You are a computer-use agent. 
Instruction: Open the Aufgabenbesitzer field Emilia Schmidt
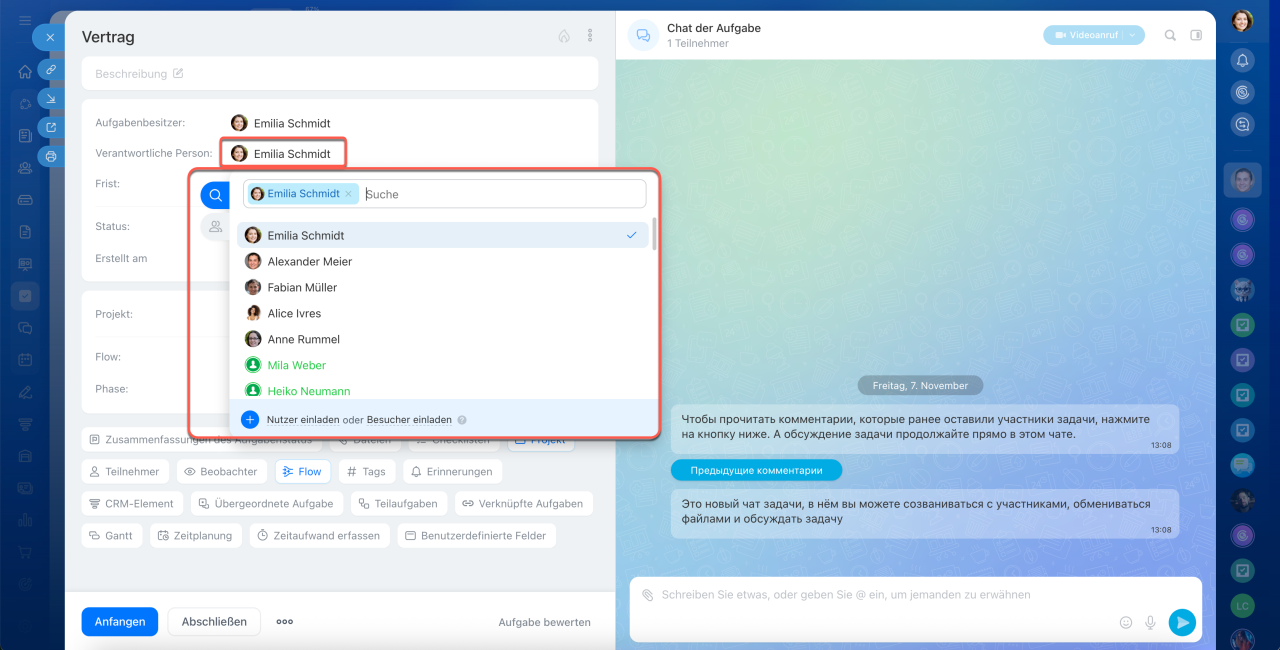coord(281,123)
